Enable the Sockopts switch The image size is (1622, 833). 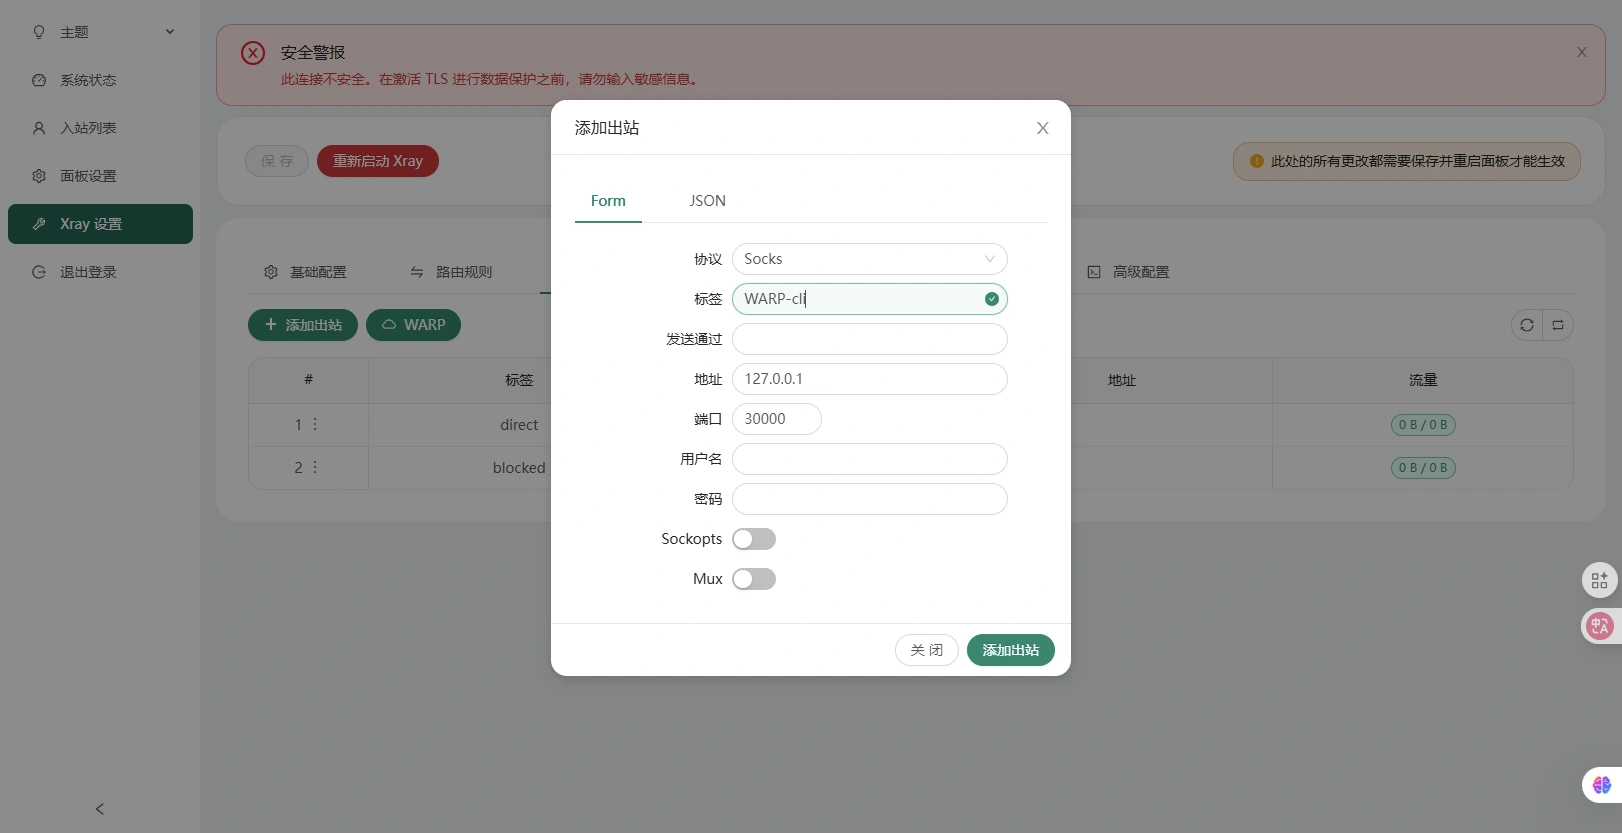pyautogui.click(x=754, y=539)
